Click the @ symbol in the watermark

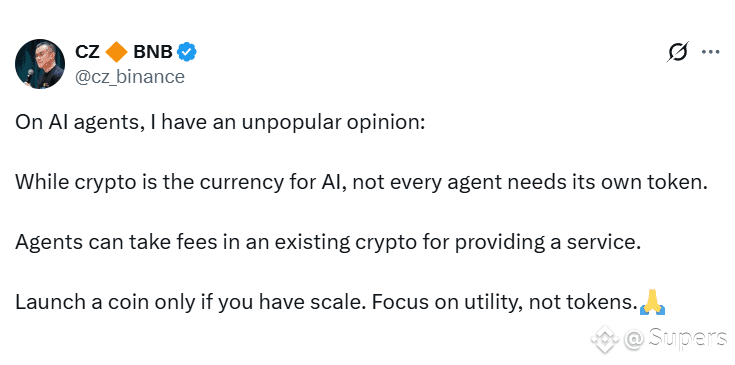(x=634, y=339)
